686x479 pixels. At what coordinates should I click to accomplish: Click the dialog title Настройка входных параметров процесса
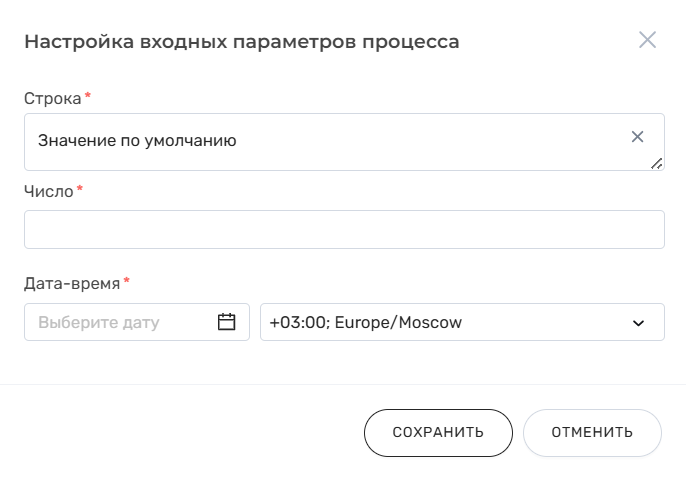(x=242, y=42)
